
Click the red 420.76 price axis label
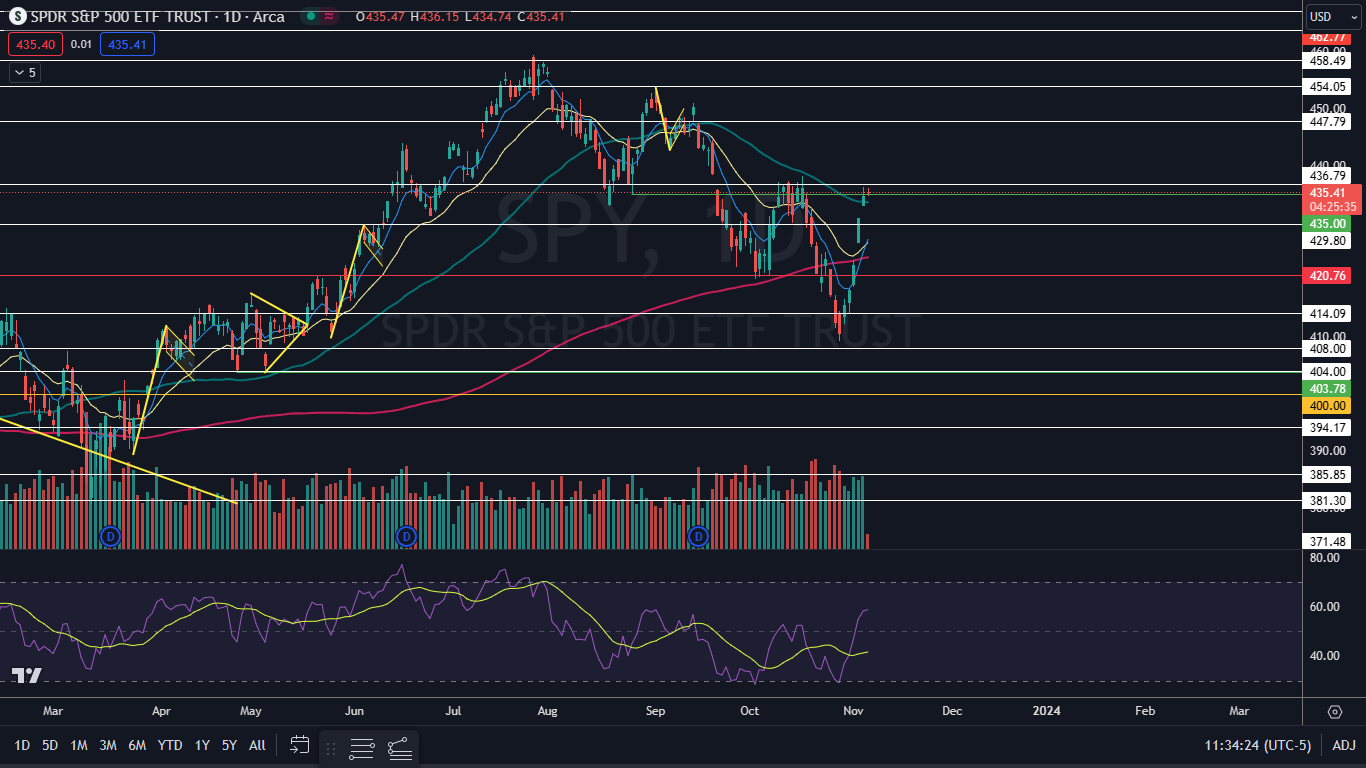point(1329,275)
